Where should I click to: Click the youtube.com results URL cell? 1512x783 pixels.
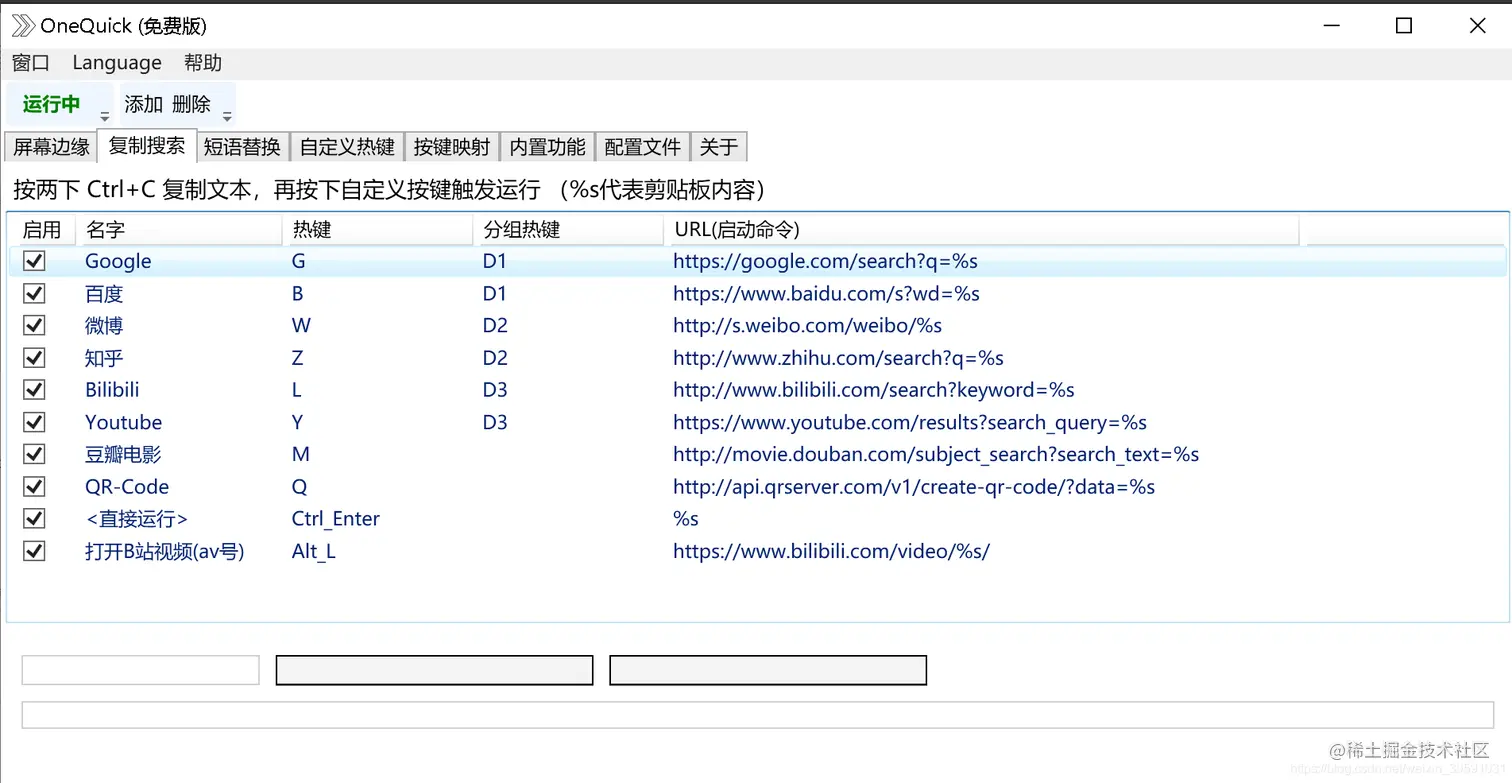coord(910,422)
